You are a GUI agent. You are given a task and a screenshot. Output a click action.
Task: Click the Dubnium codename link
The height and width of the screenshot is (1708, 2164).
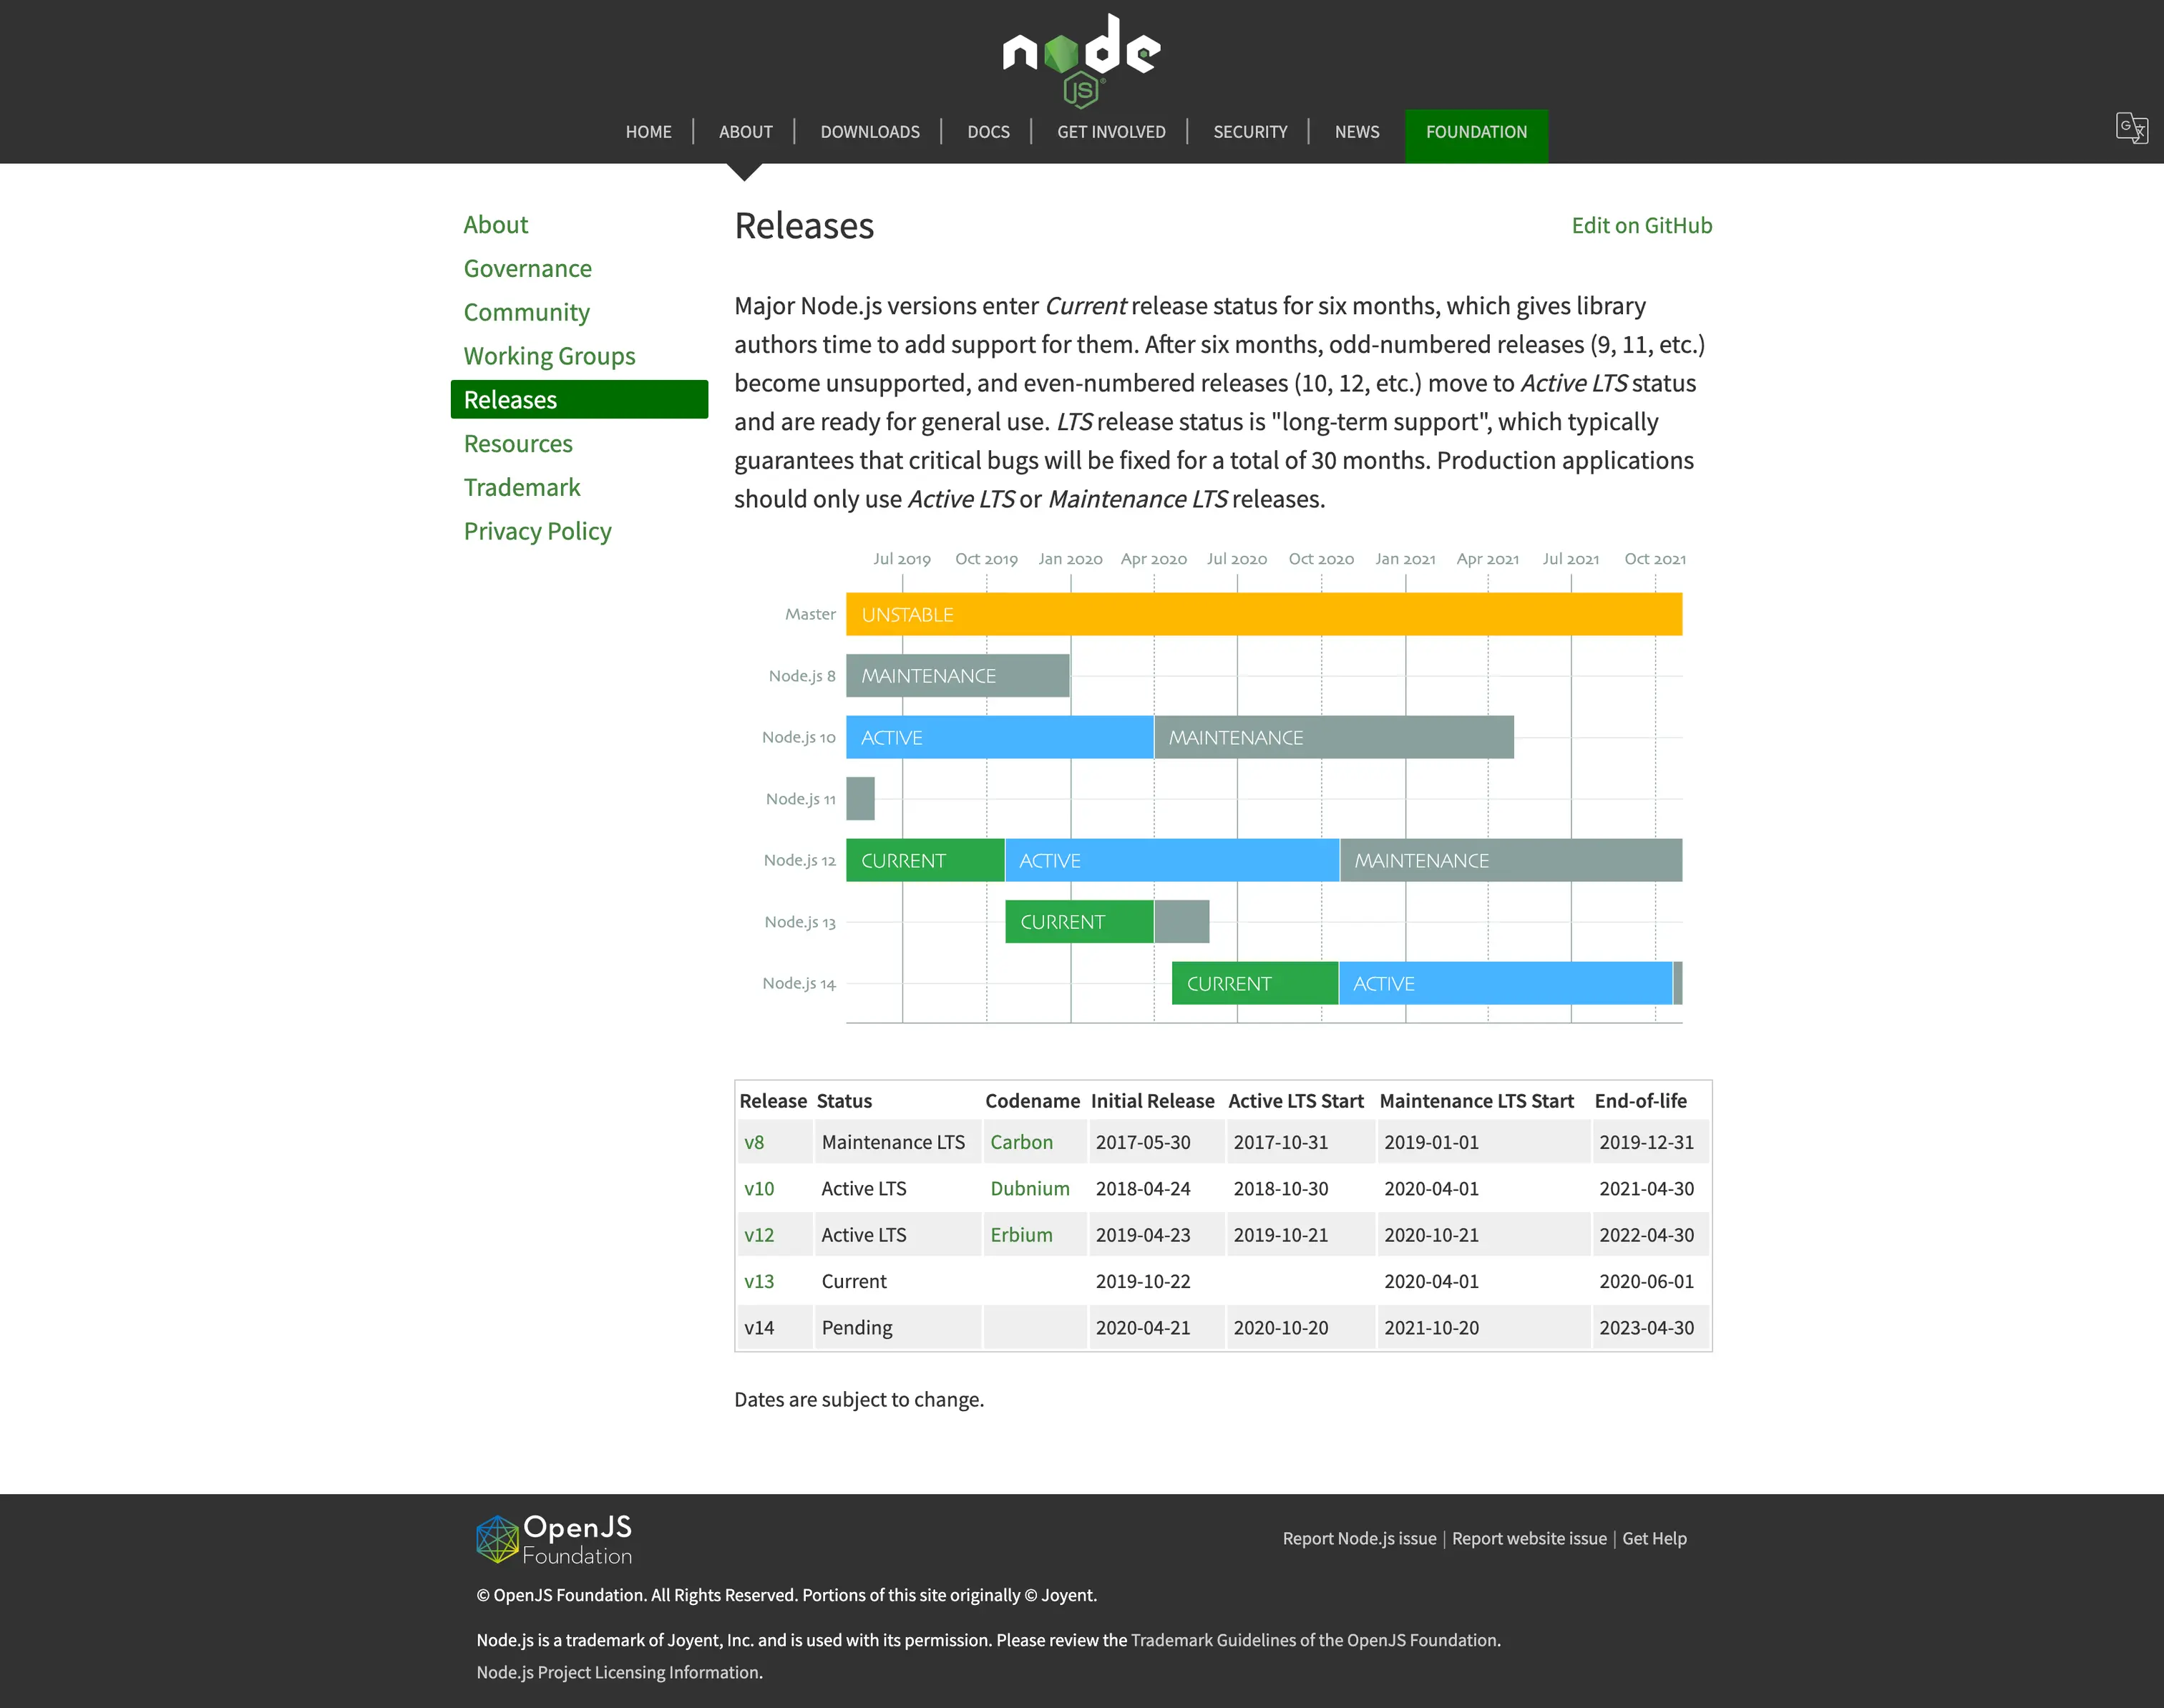1029,1189
